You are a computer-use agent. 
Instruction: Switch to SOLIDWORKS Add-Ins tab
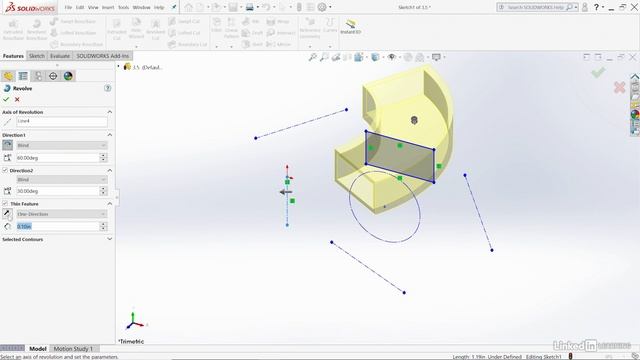coord(102,56)
